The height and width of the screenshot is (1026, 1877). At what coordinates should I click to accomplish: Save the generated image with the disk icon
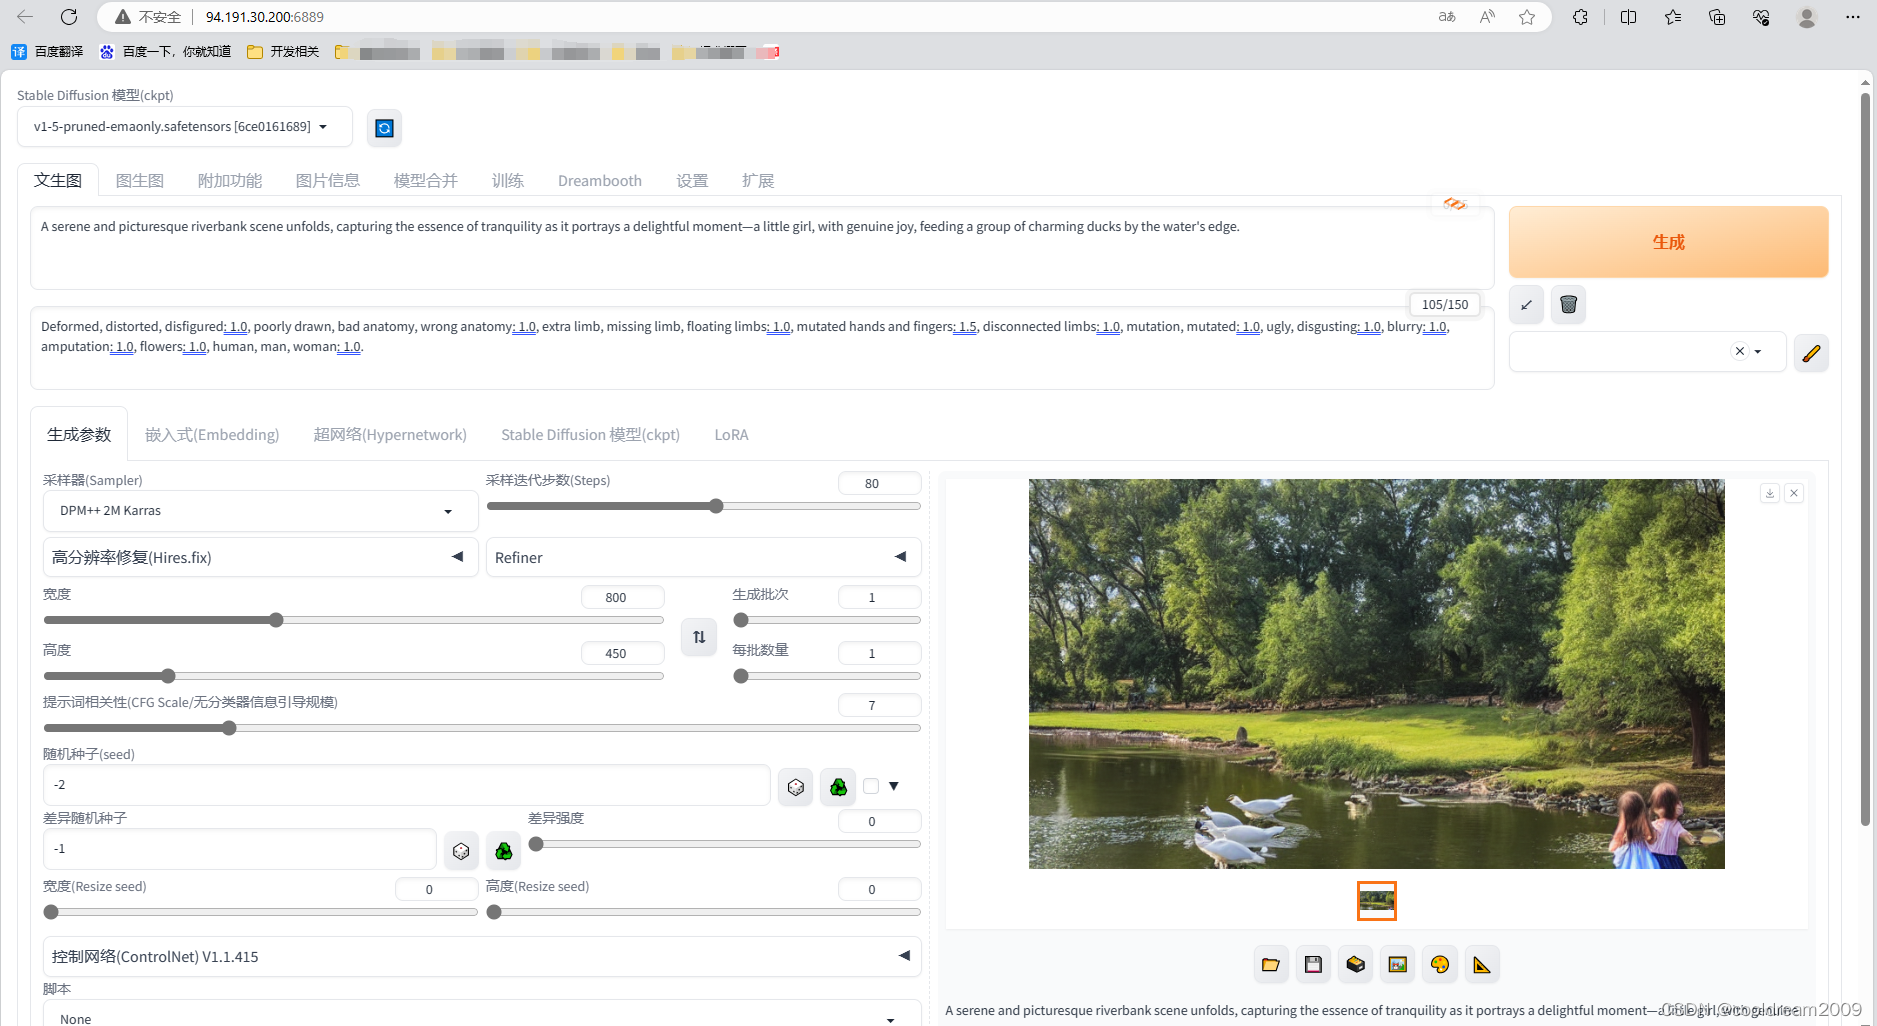click(1313, 965)
